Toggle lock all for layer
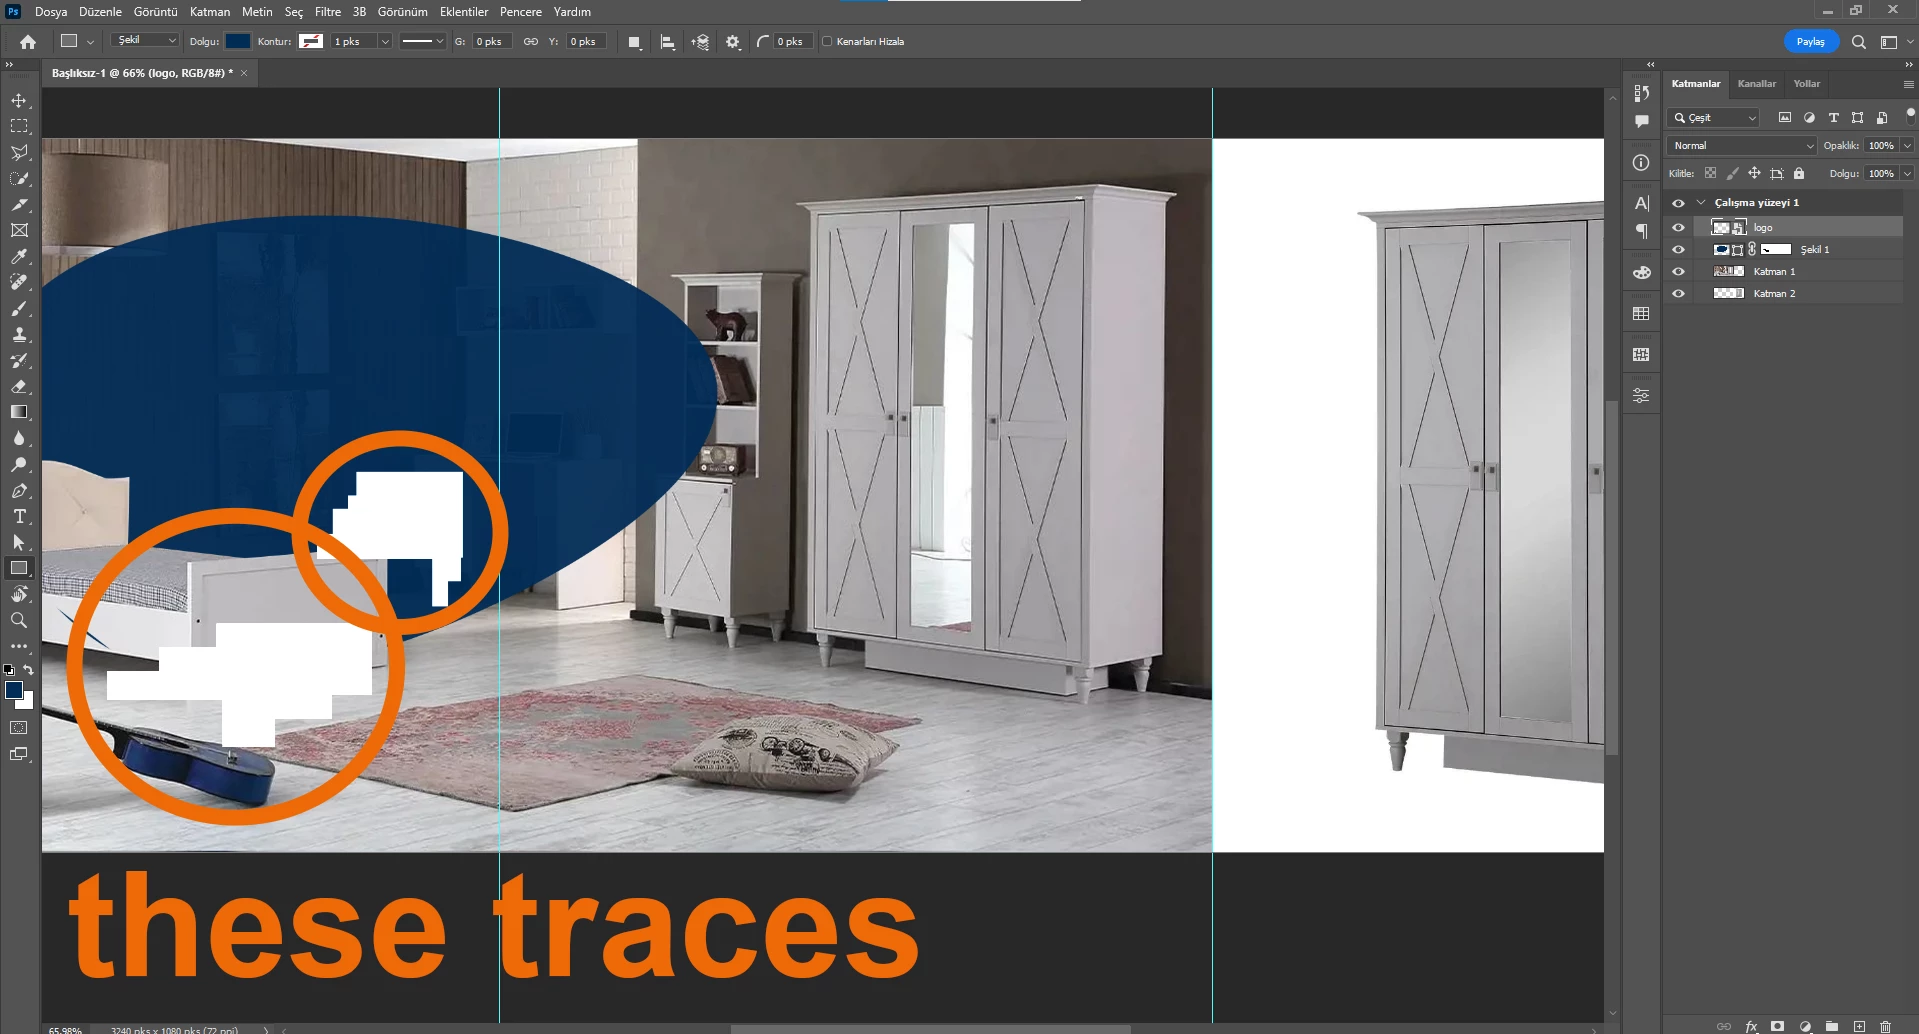1919x1034 pixels. [x=1799, y=173]
